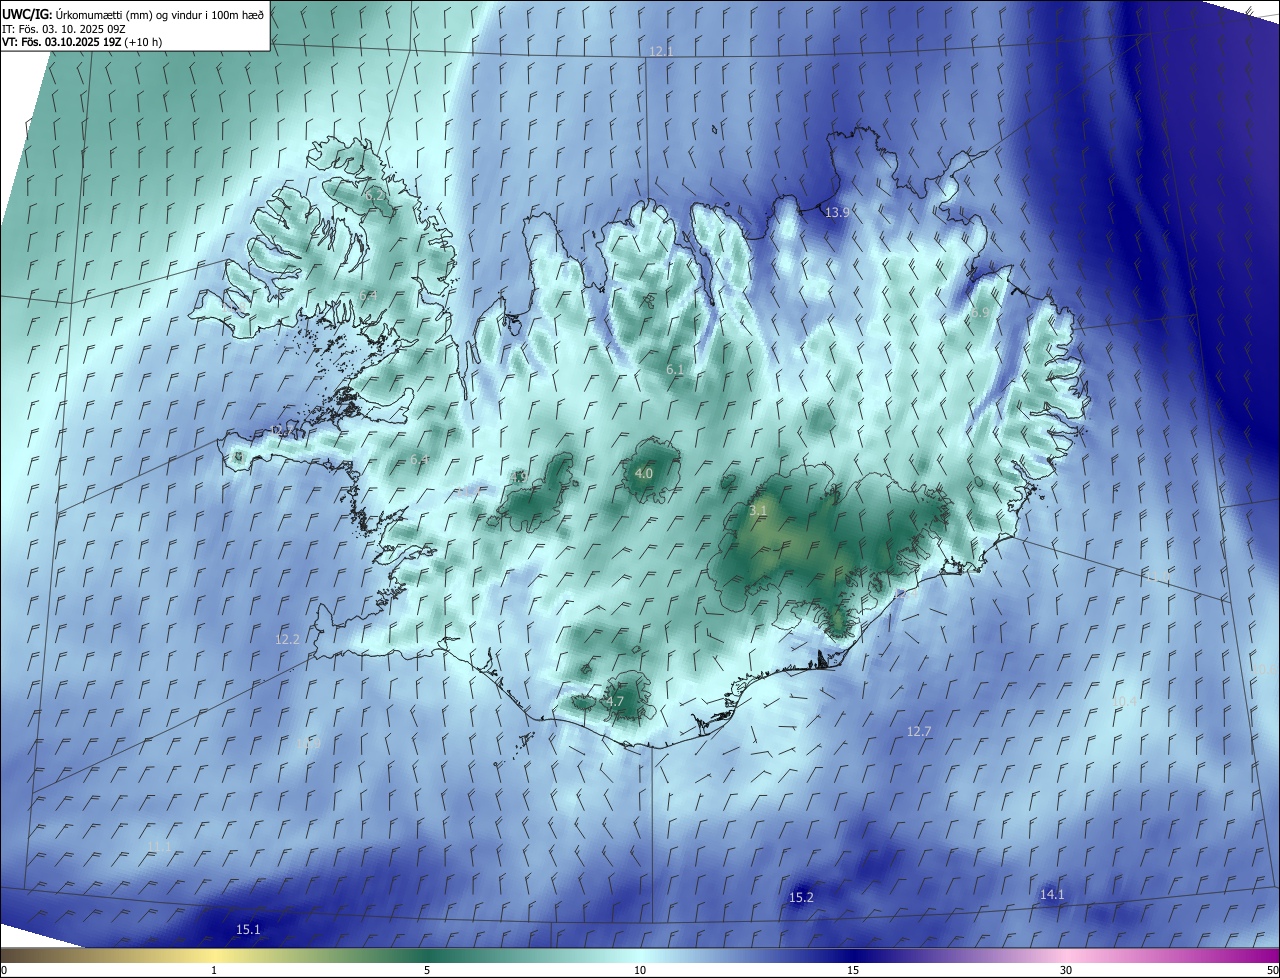Click the 15.1 value at the bottom left
This screenshot has width=1280, height=978.
pyautogui.click(x=248, y=929)
